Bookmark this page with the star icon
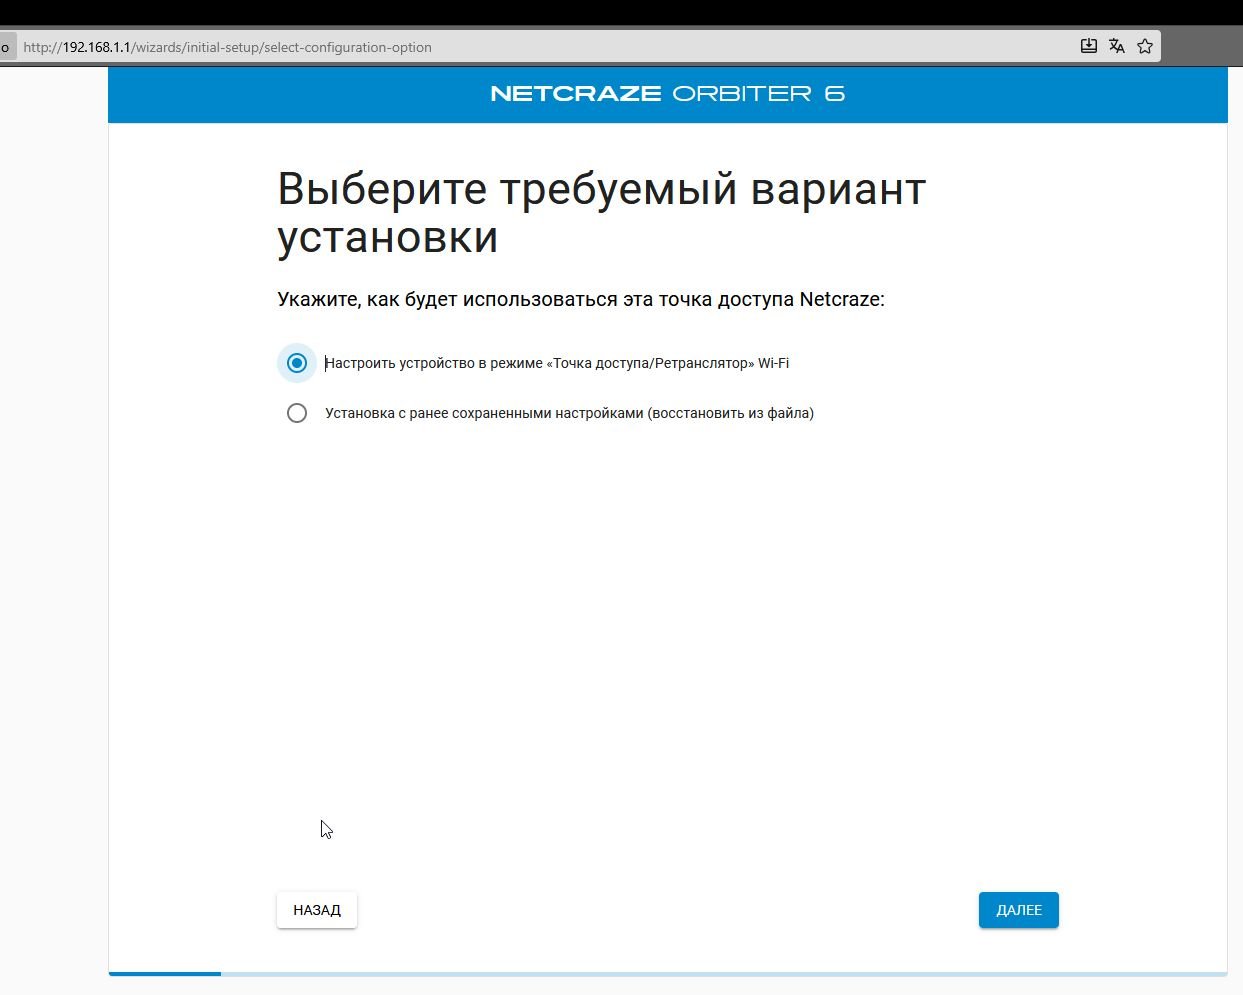Viewport: 1243px width, 995px height. 1145,46
